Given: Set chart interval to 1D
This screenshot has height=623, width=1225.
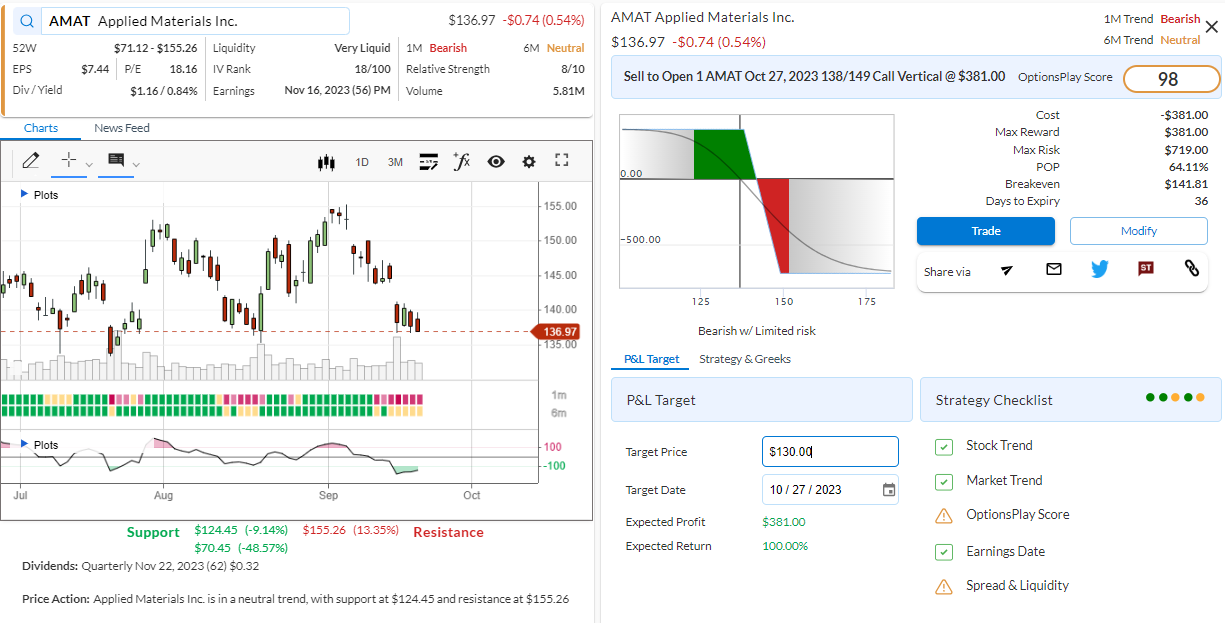Looking at the screenshot, I should pos(362,162).
